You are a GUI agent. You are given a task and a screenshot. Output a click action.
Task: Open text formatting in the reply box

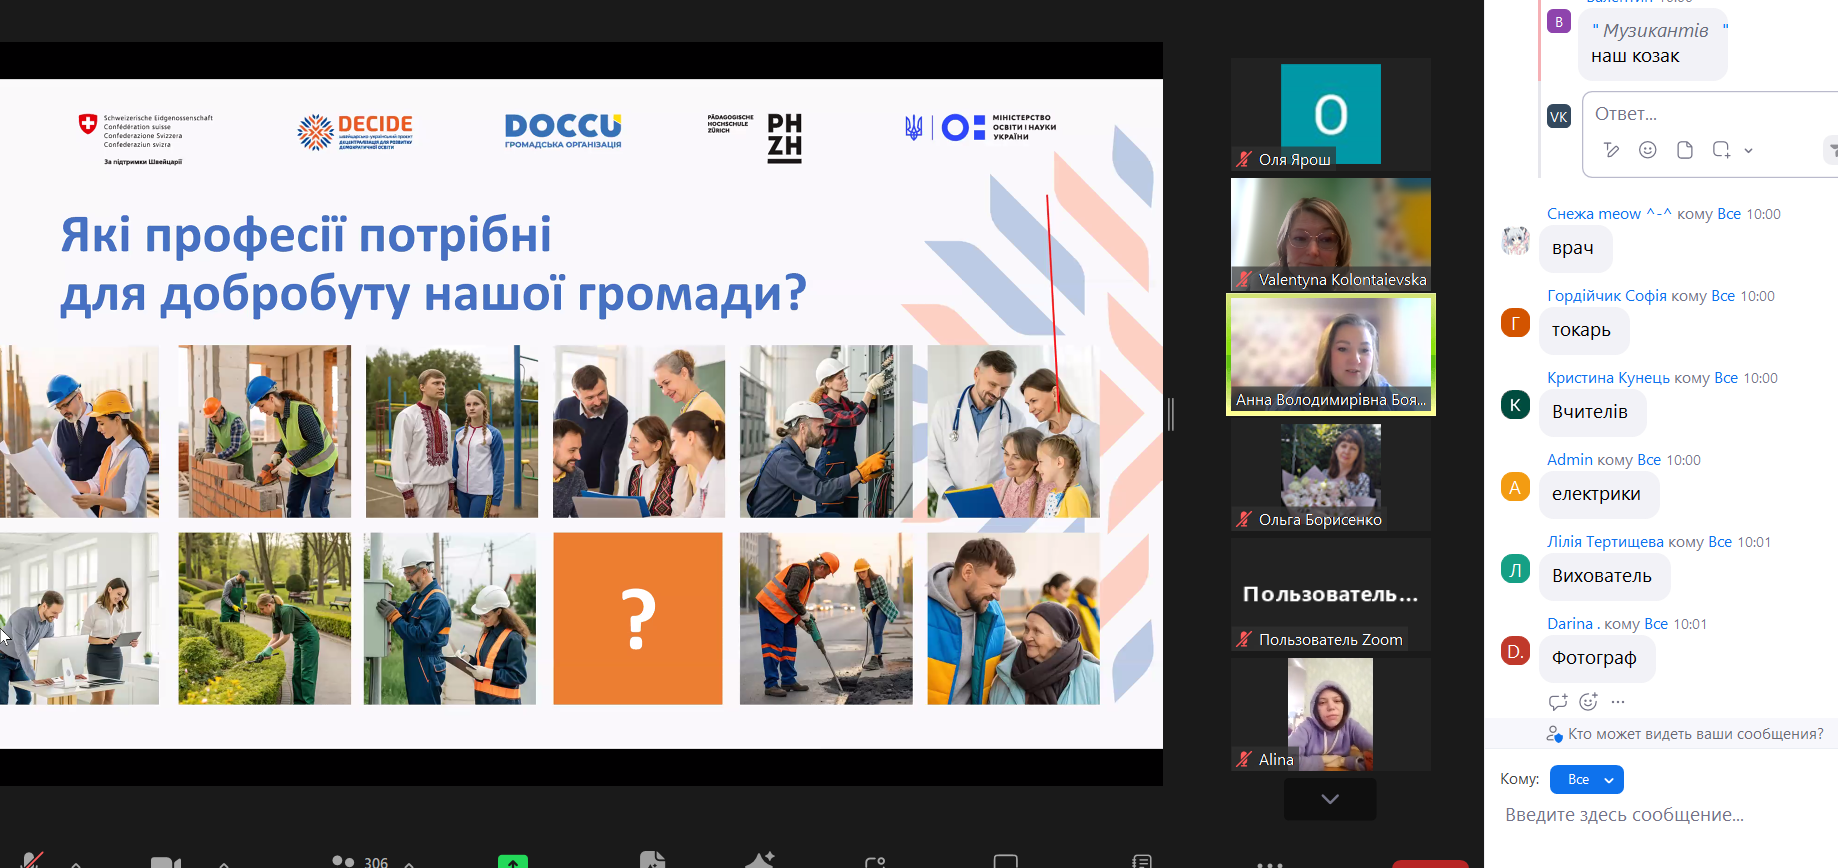click(1611, 150)
